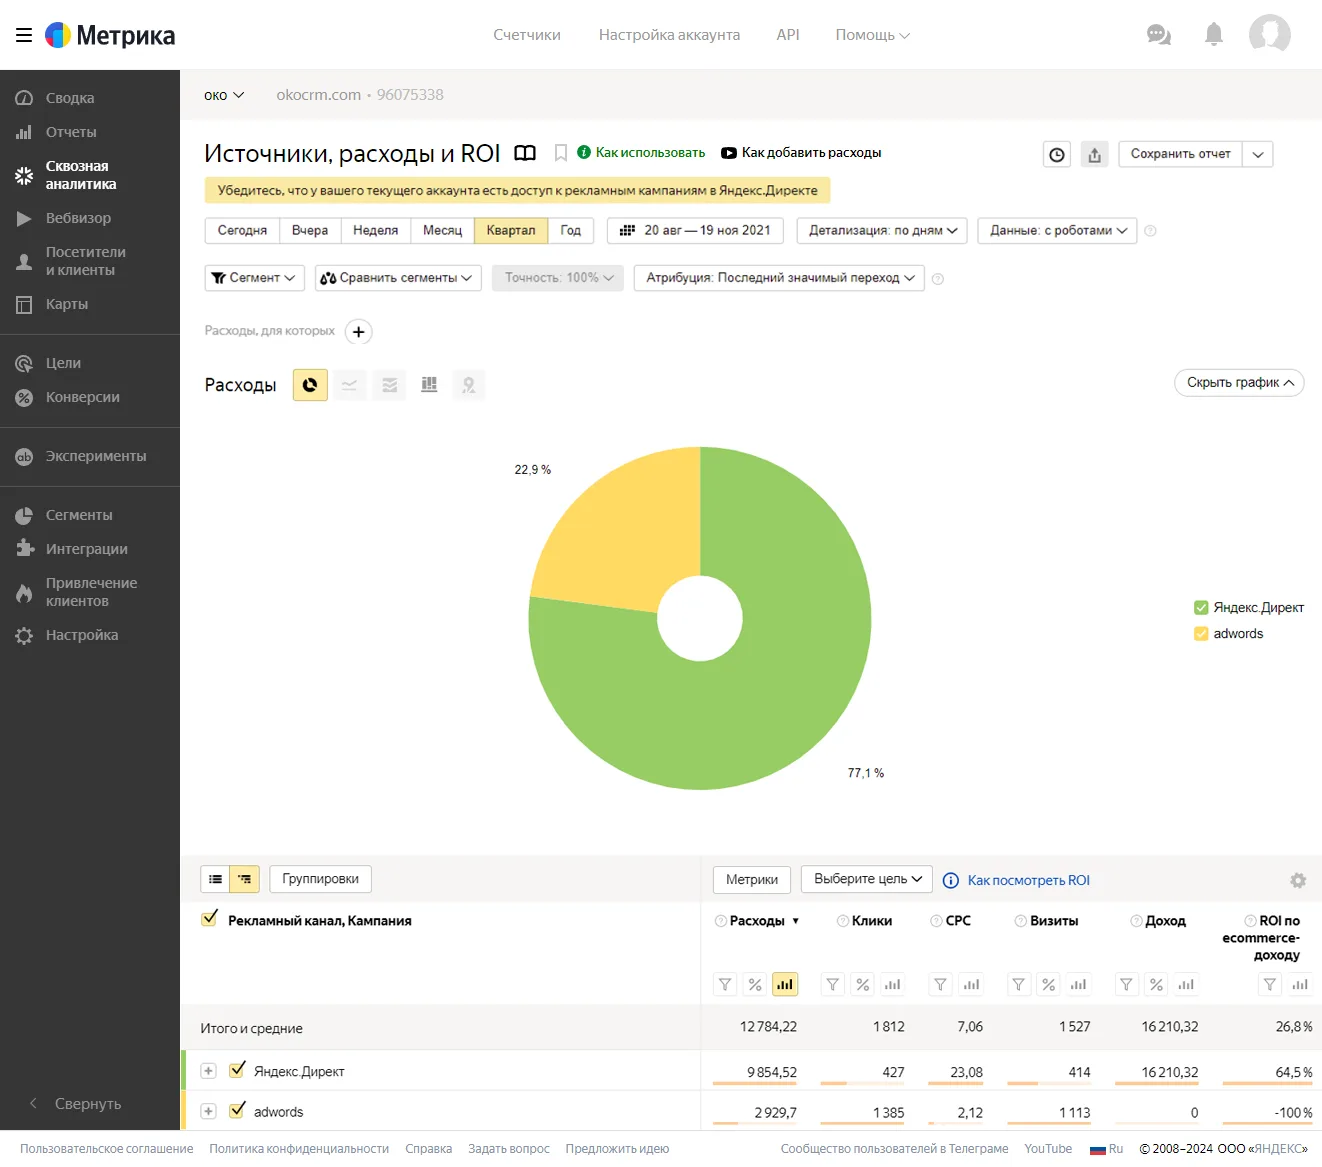
Task: Open table settings gear icon
Action: point(1298,880)
